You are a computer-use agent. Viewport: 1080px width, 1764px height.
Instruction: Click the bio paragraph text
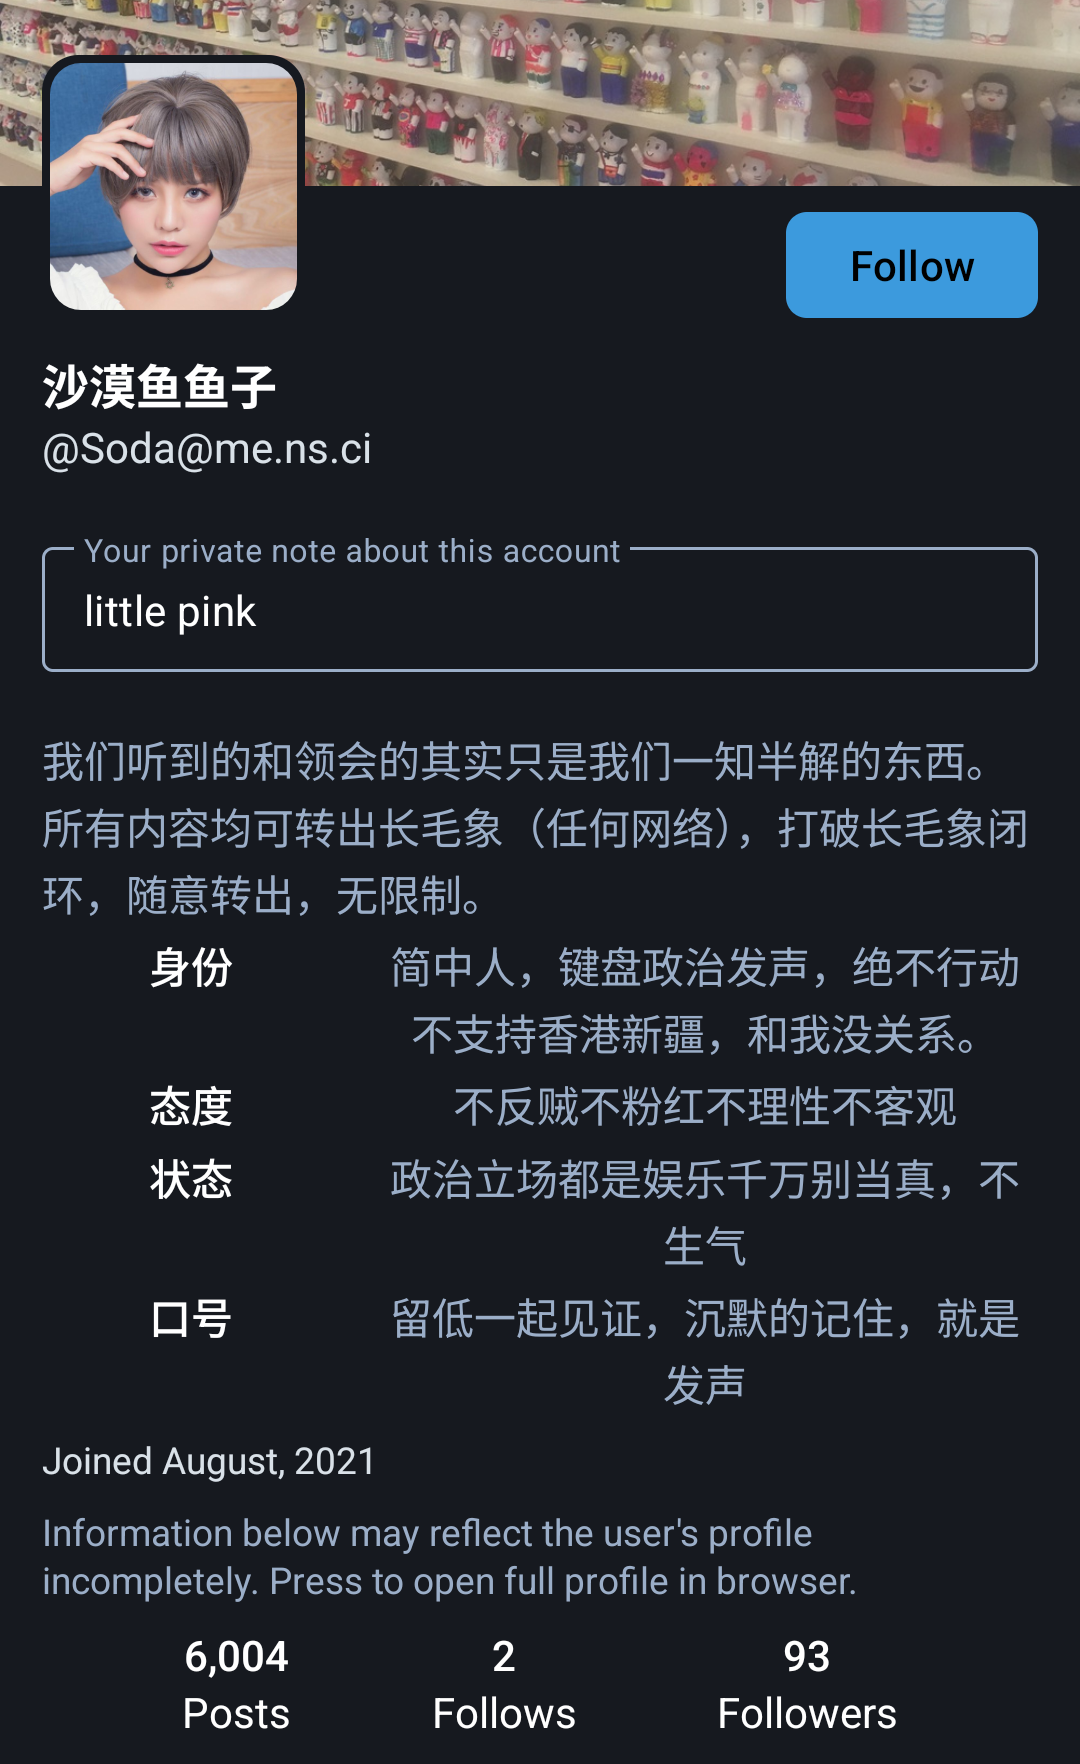coord(536,829)
